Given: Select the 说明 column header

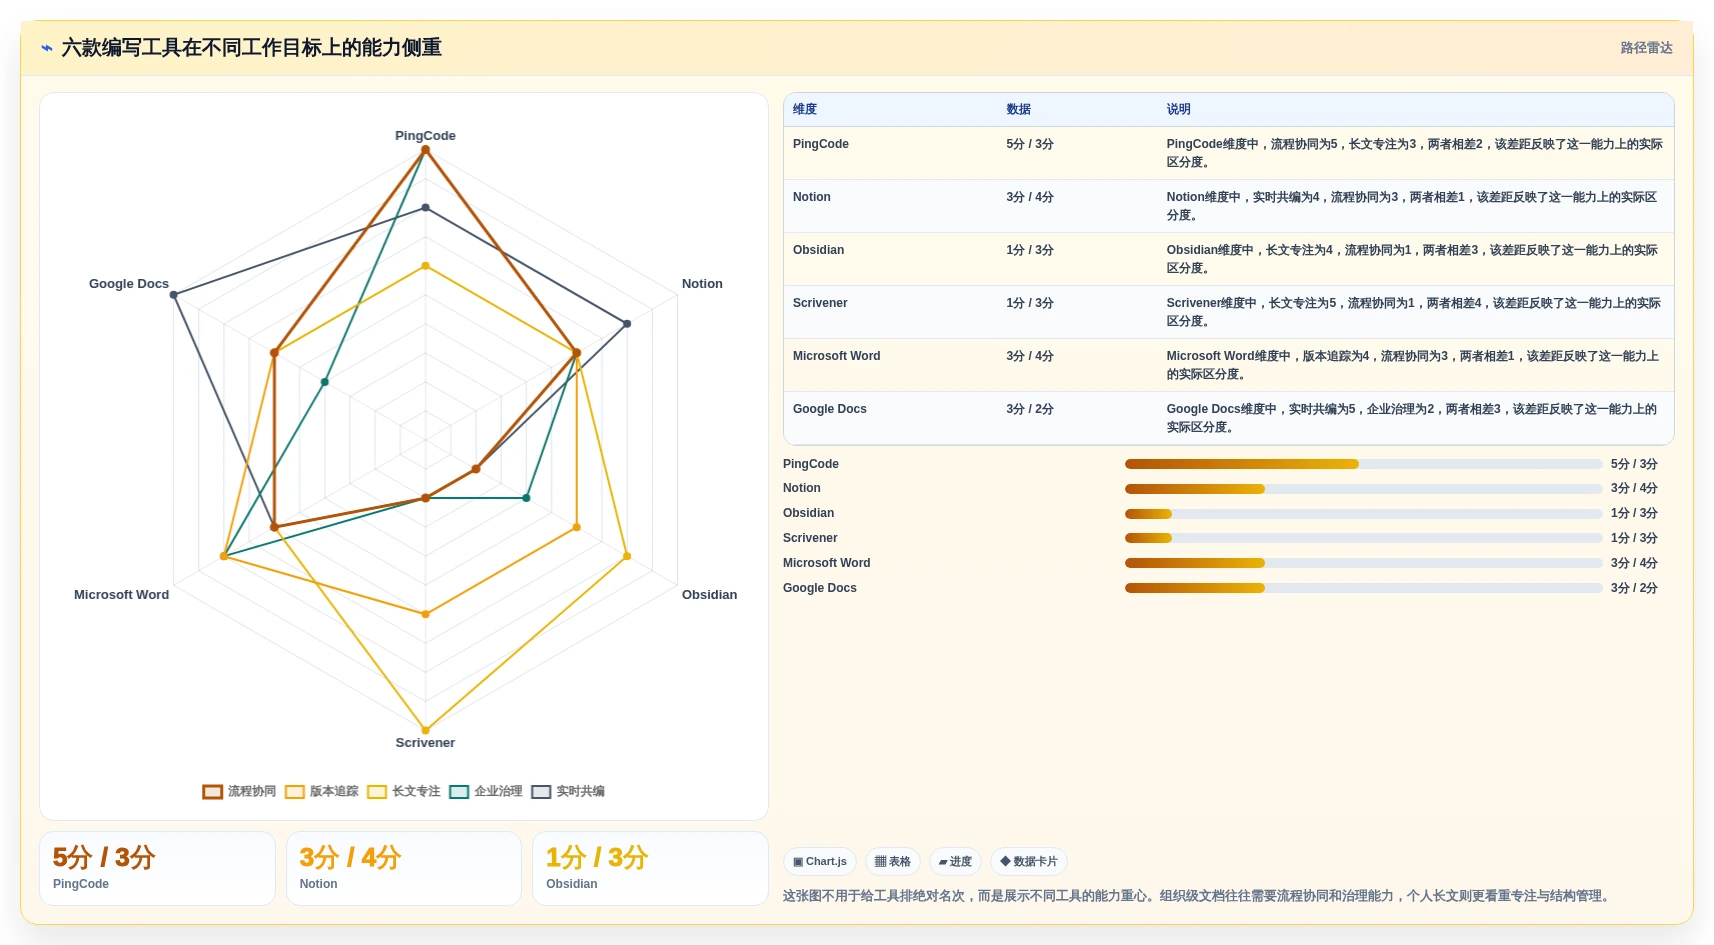Looking at the screenshot, I should point(1178,109).
